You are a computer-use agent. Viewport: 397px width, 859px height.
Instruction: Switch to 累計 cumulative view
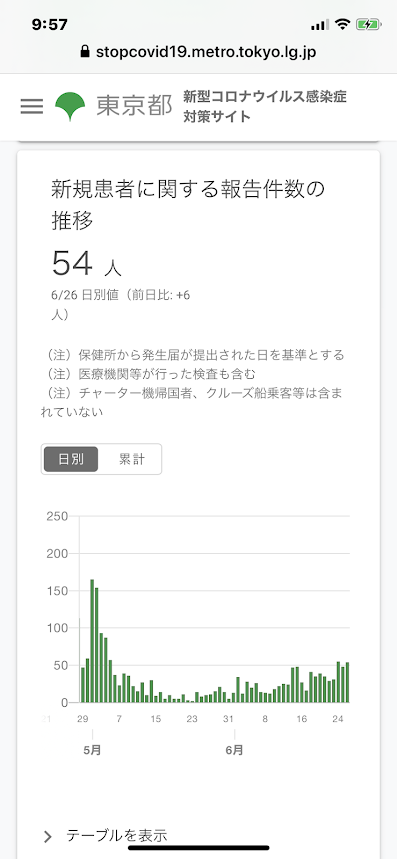[x=131, y=459]
